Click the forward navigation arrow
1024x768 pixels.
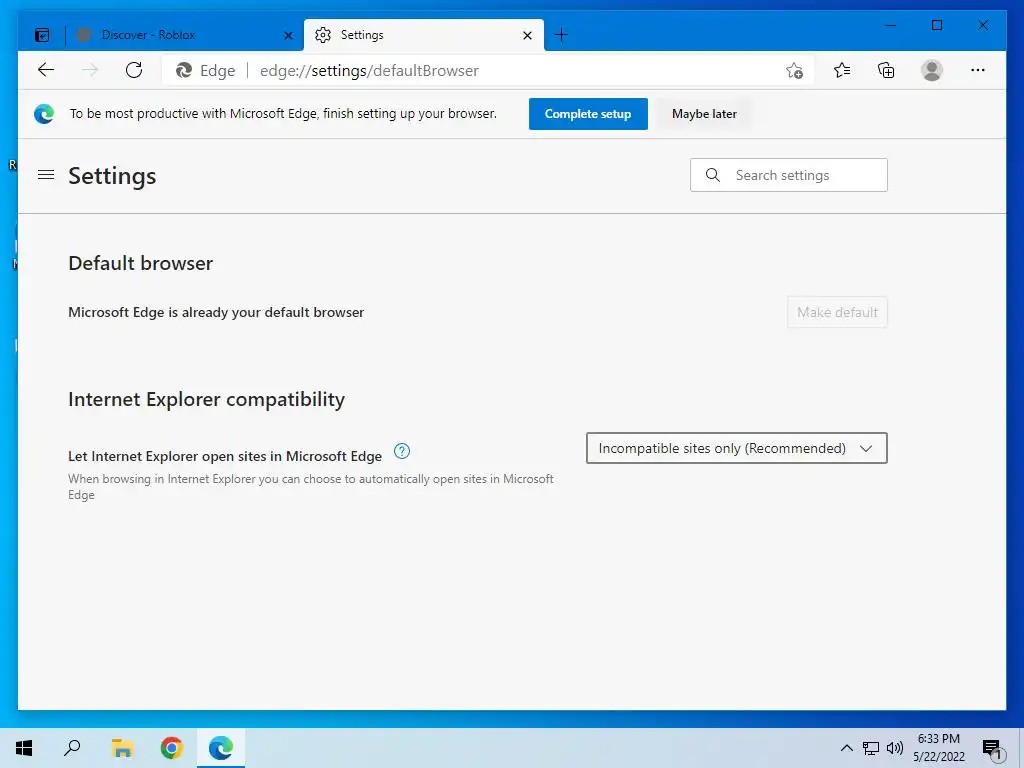(90, 71)
